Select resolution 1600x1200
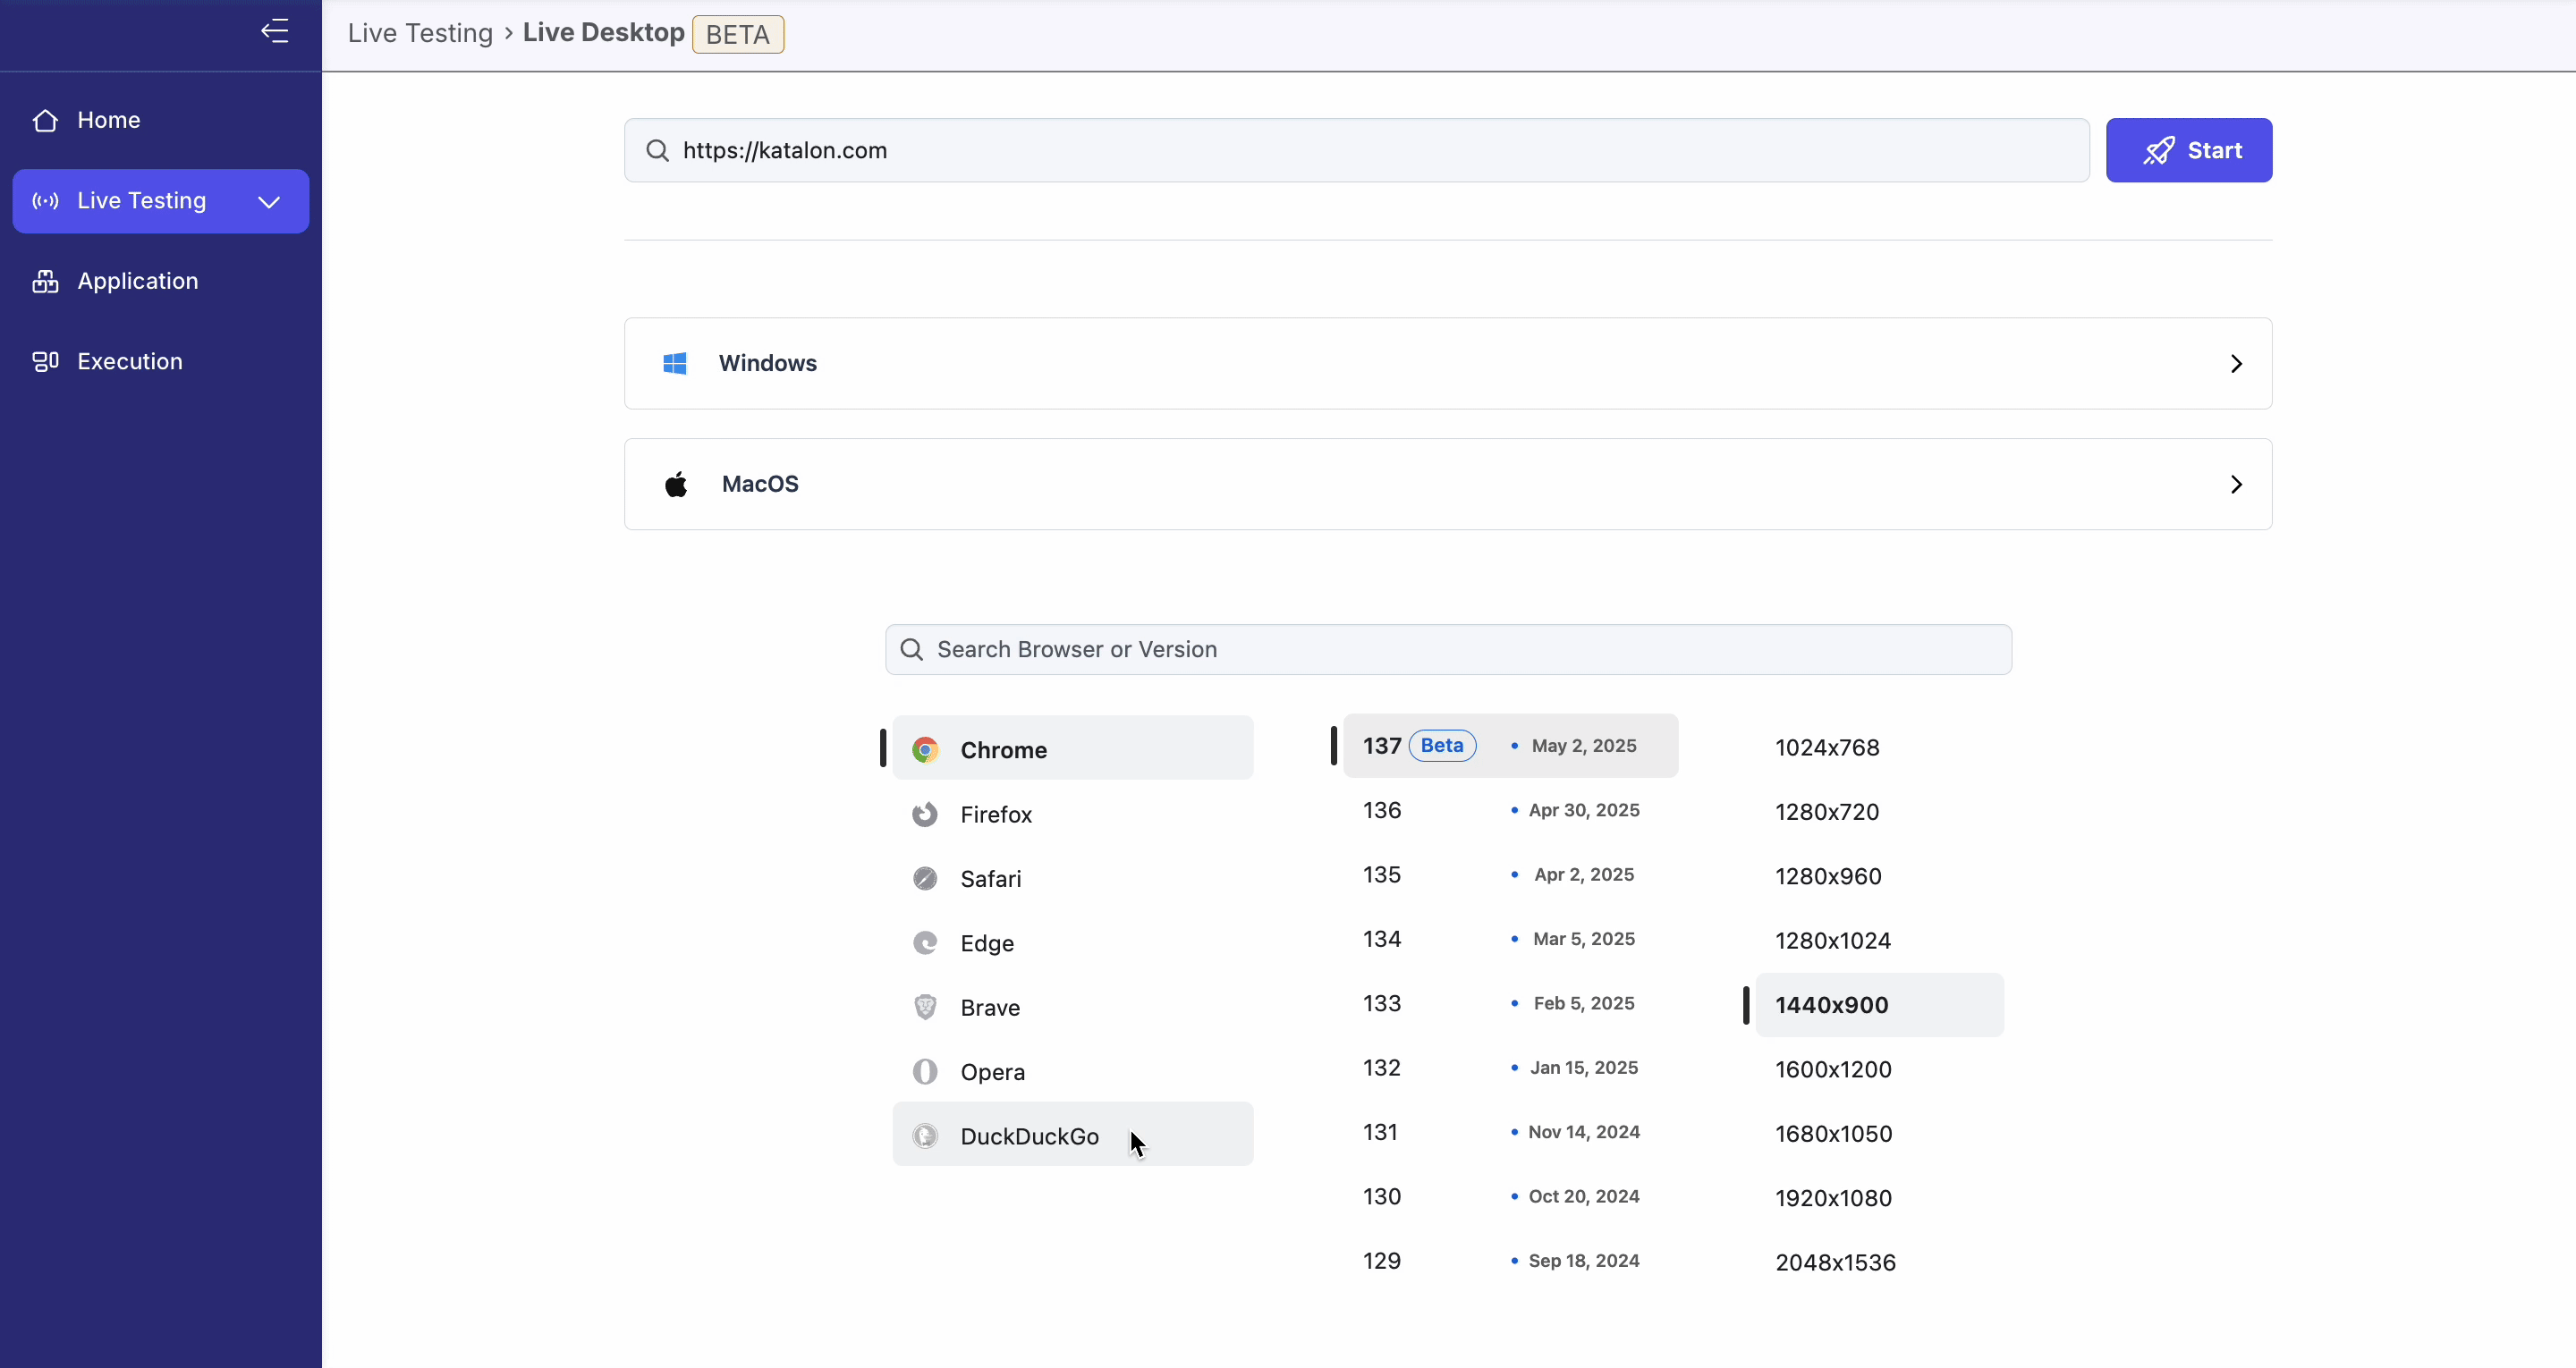 [x=1880, y=1069]
